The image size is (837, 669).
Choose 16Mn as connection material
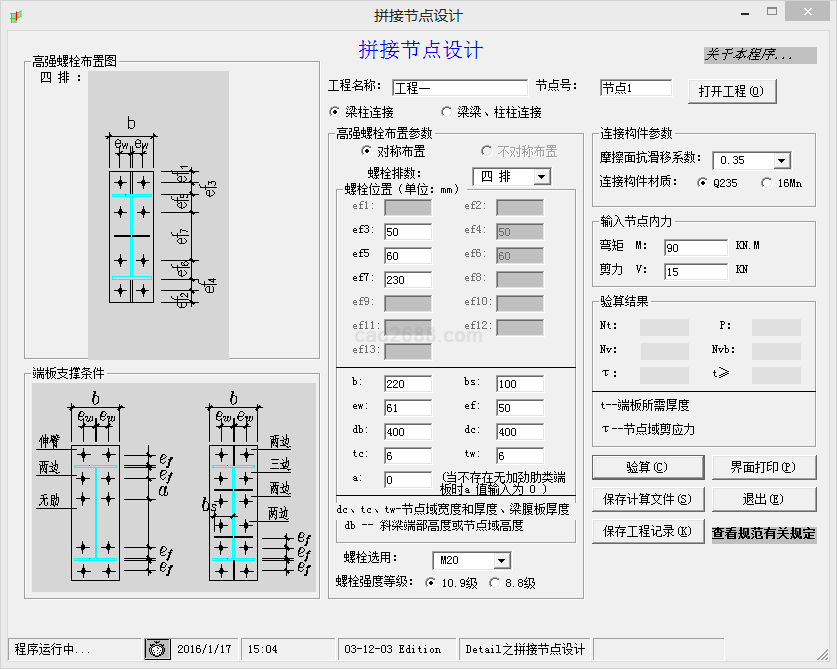[766, 183]
